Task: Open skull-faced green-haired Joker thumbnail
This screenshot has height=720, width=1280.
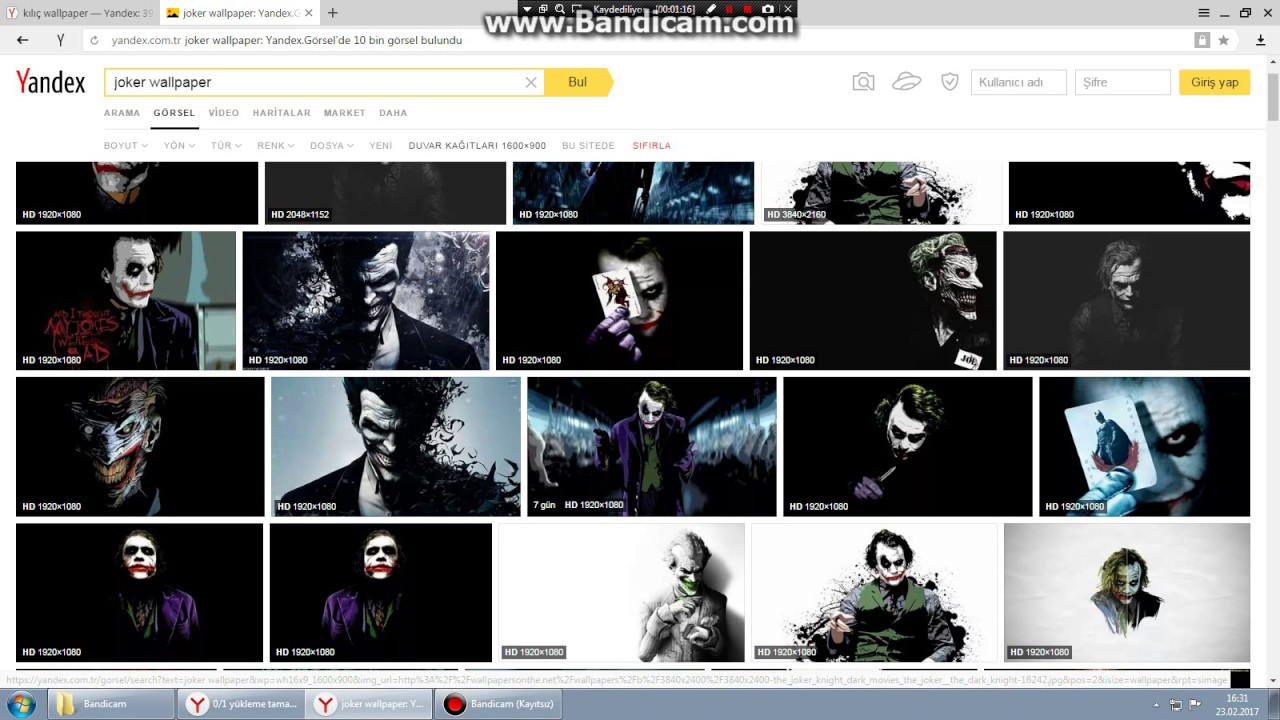Action: pos(873,301)
